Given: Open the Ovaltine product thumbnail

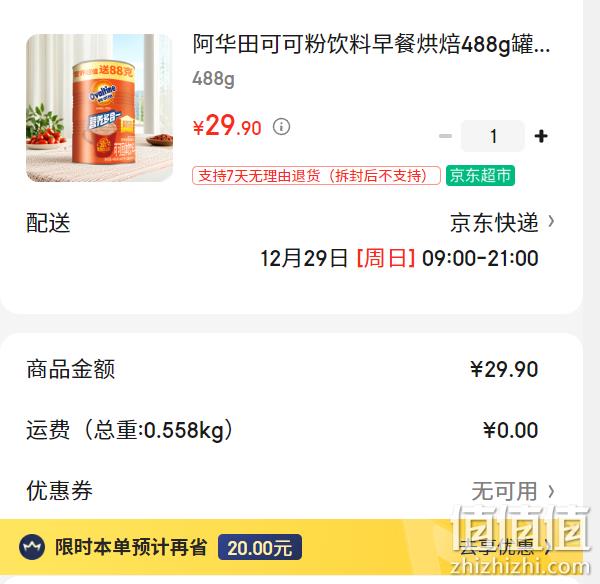Looking at the screenshot, I should tap(99, 108).
